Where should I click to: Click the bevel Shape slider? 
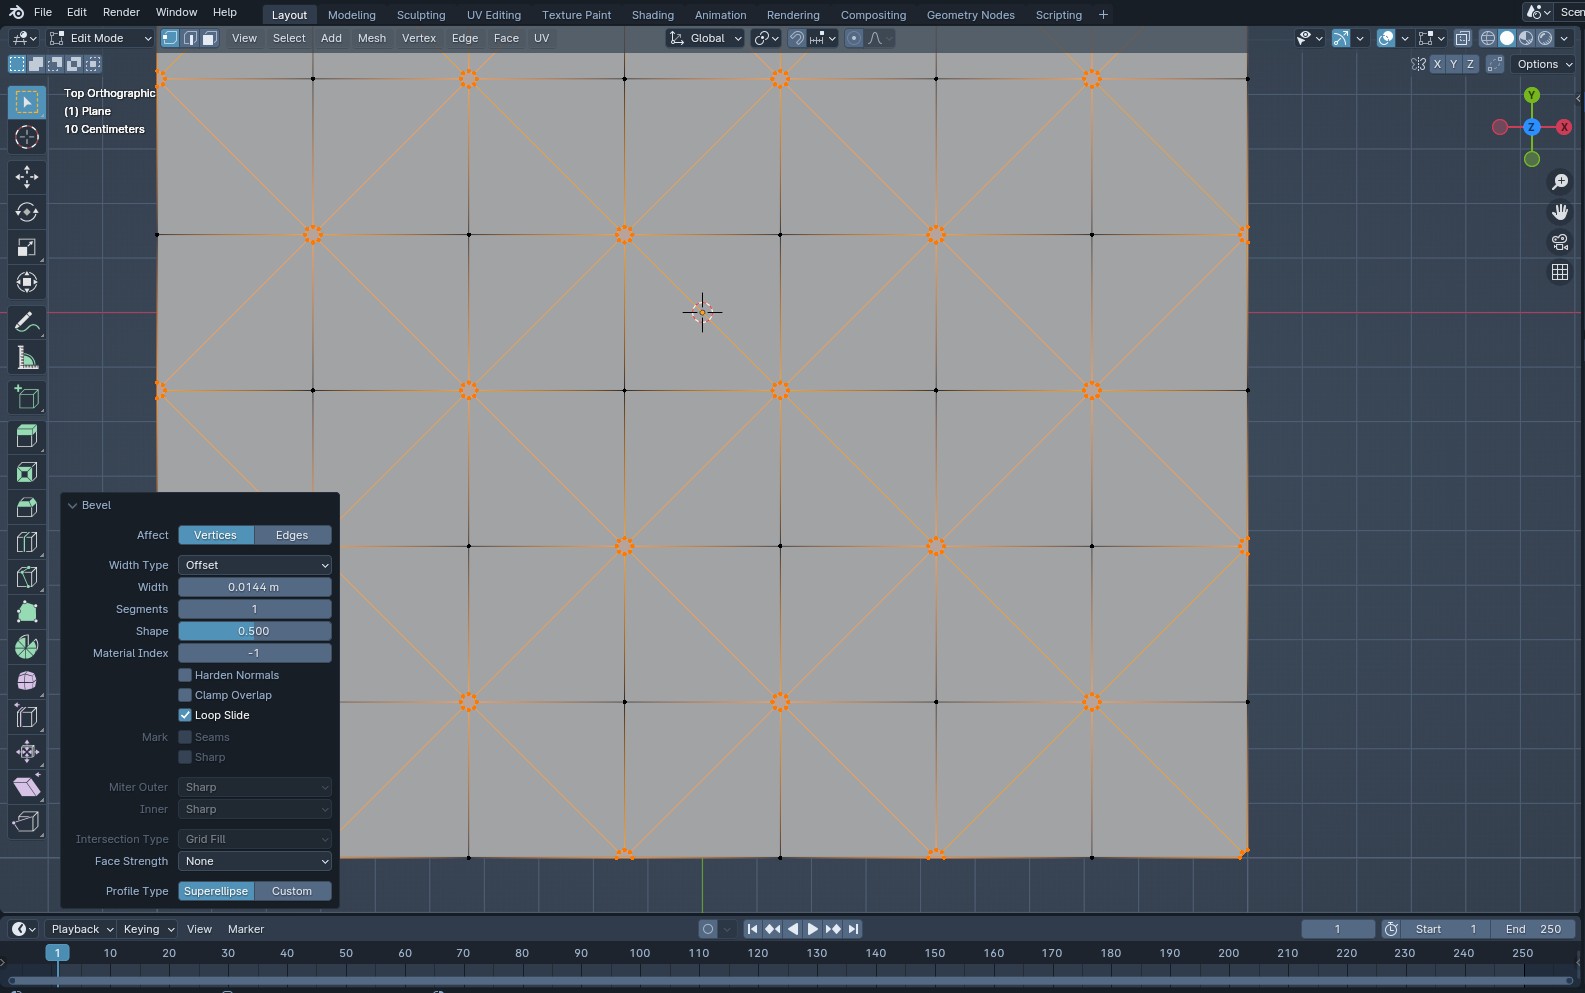[255, 631]
